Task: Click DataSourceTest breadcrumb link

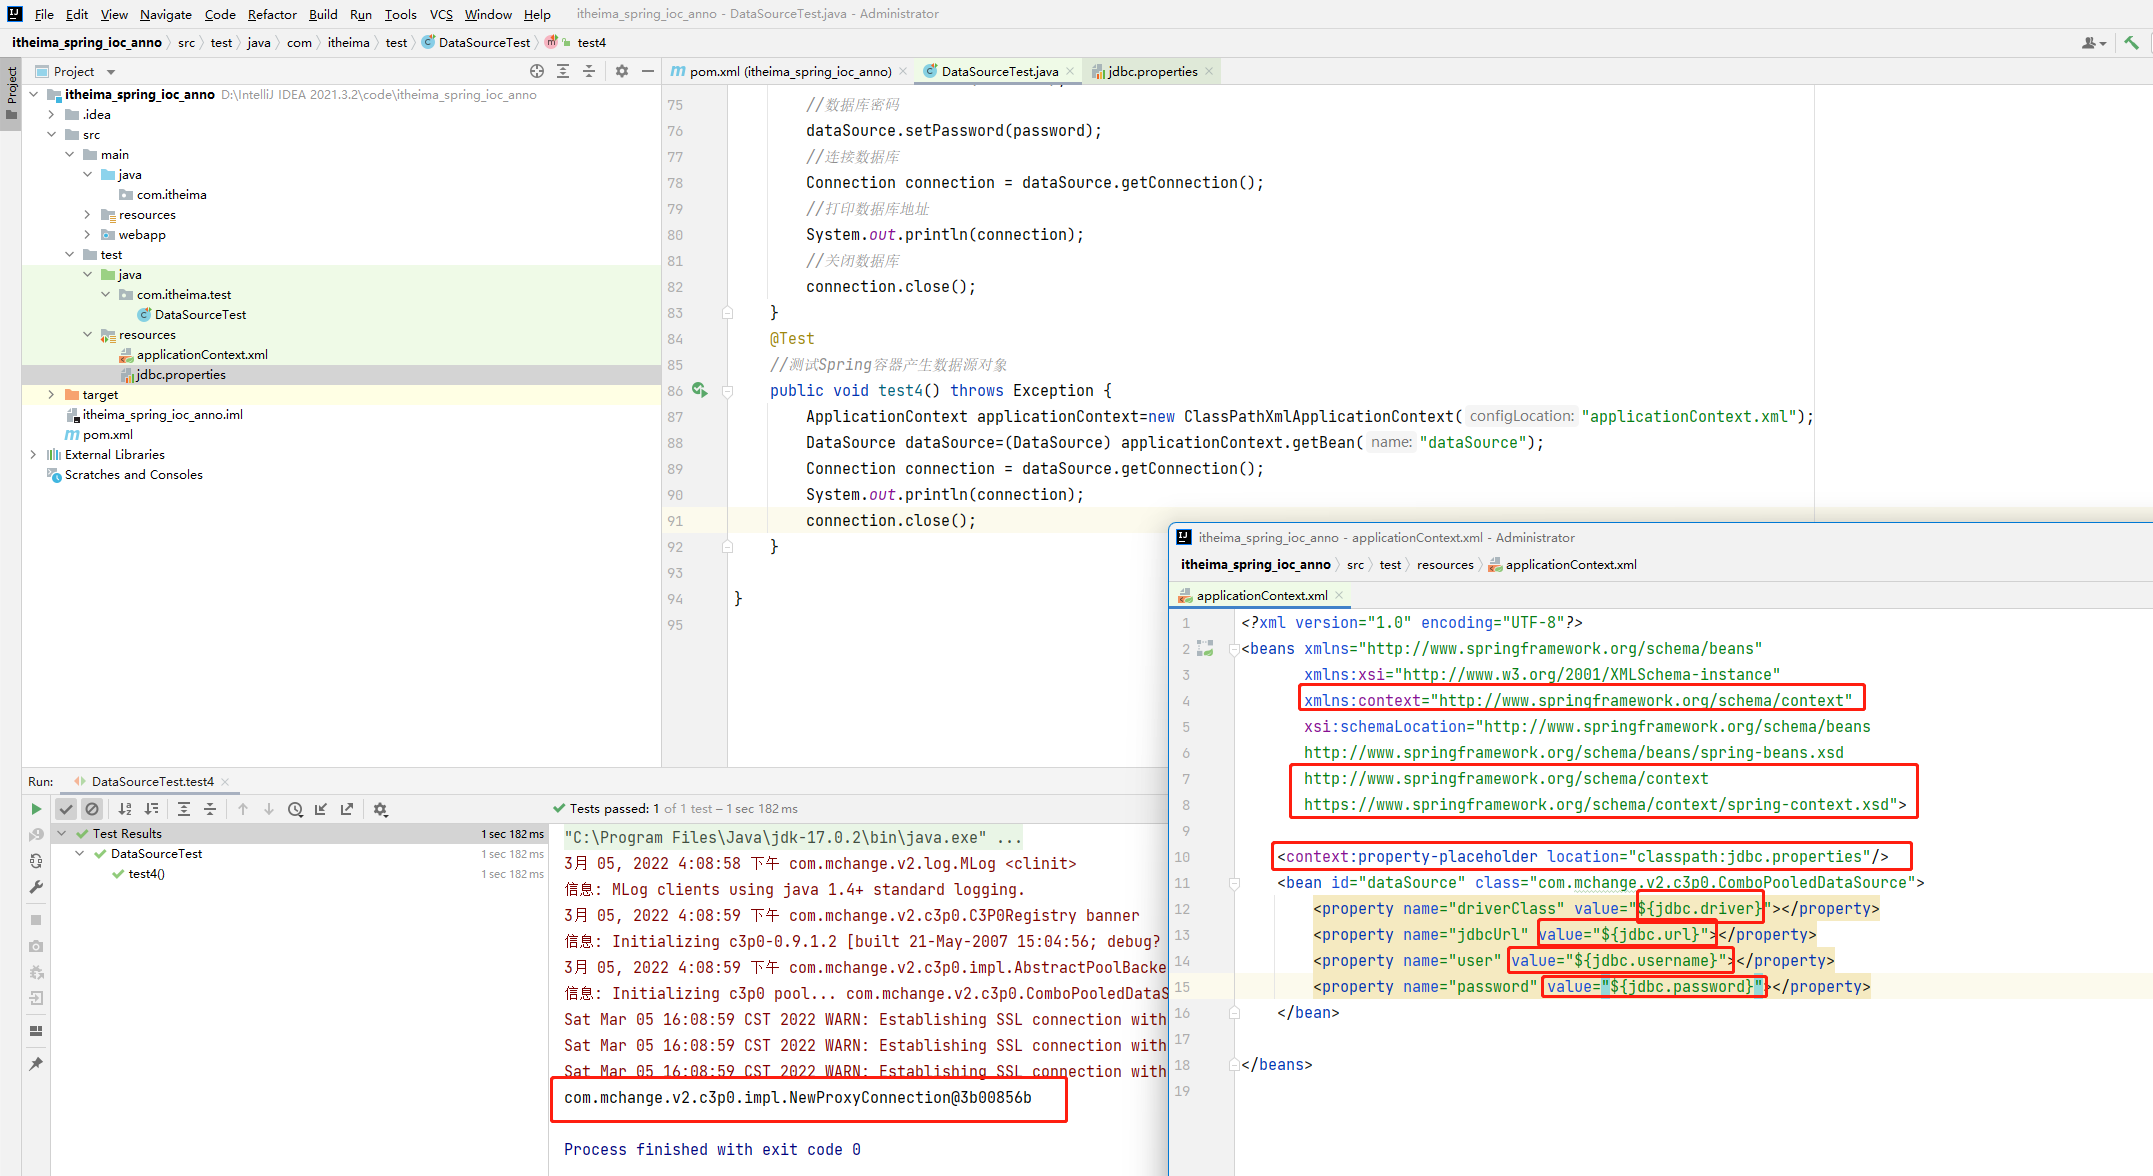Action: tap(484, 42)
